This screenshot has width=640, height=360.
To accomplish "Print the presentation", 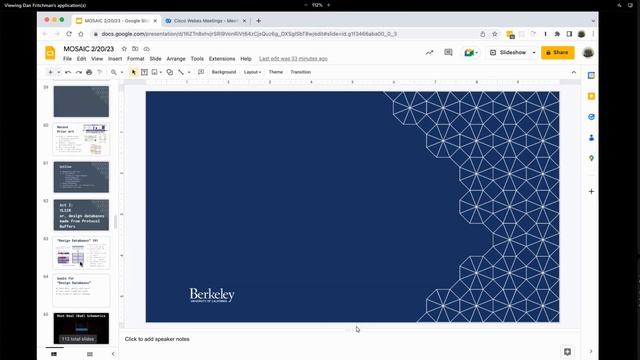I will pos(89,72).
